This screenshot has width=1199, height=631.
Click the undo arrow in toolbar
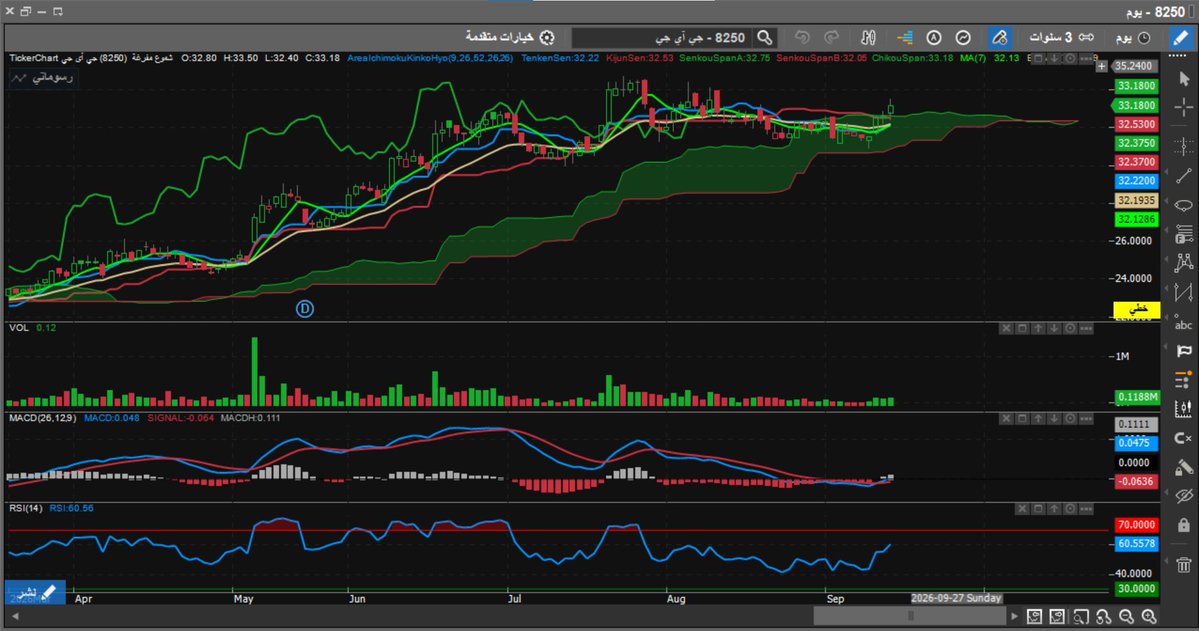(x=801, y=37)
